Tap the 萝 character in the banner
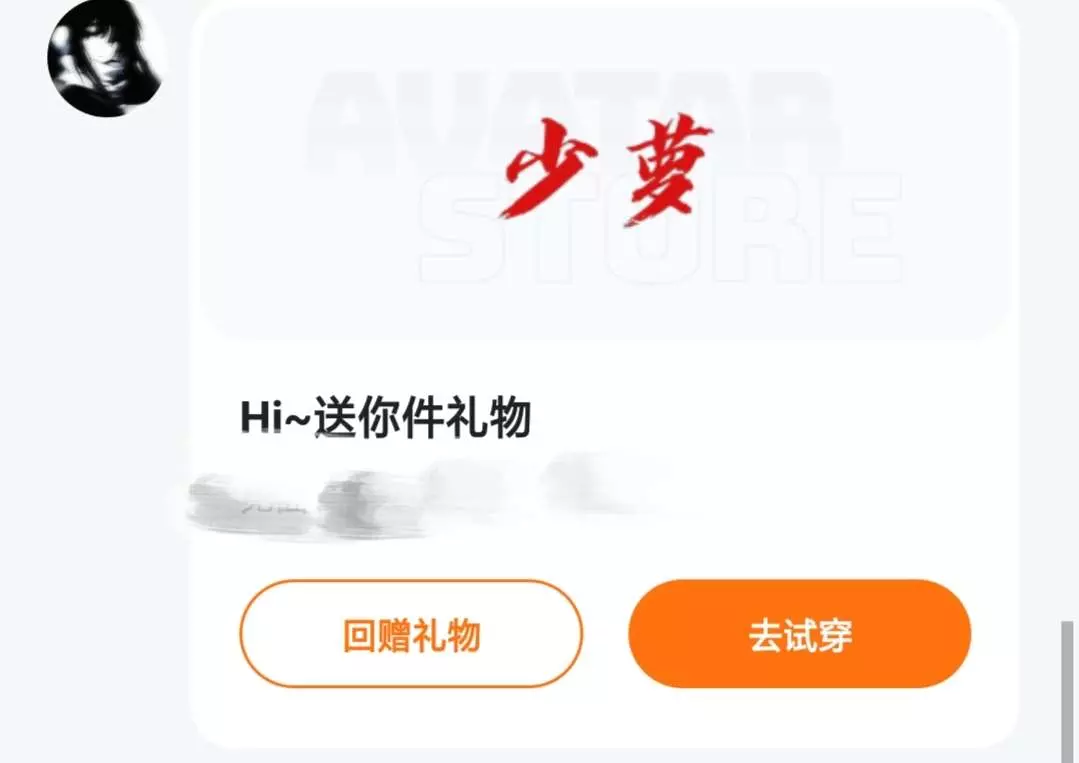Screen dimensions: 1079x763 pyautogui.click(x=669, y=172)
